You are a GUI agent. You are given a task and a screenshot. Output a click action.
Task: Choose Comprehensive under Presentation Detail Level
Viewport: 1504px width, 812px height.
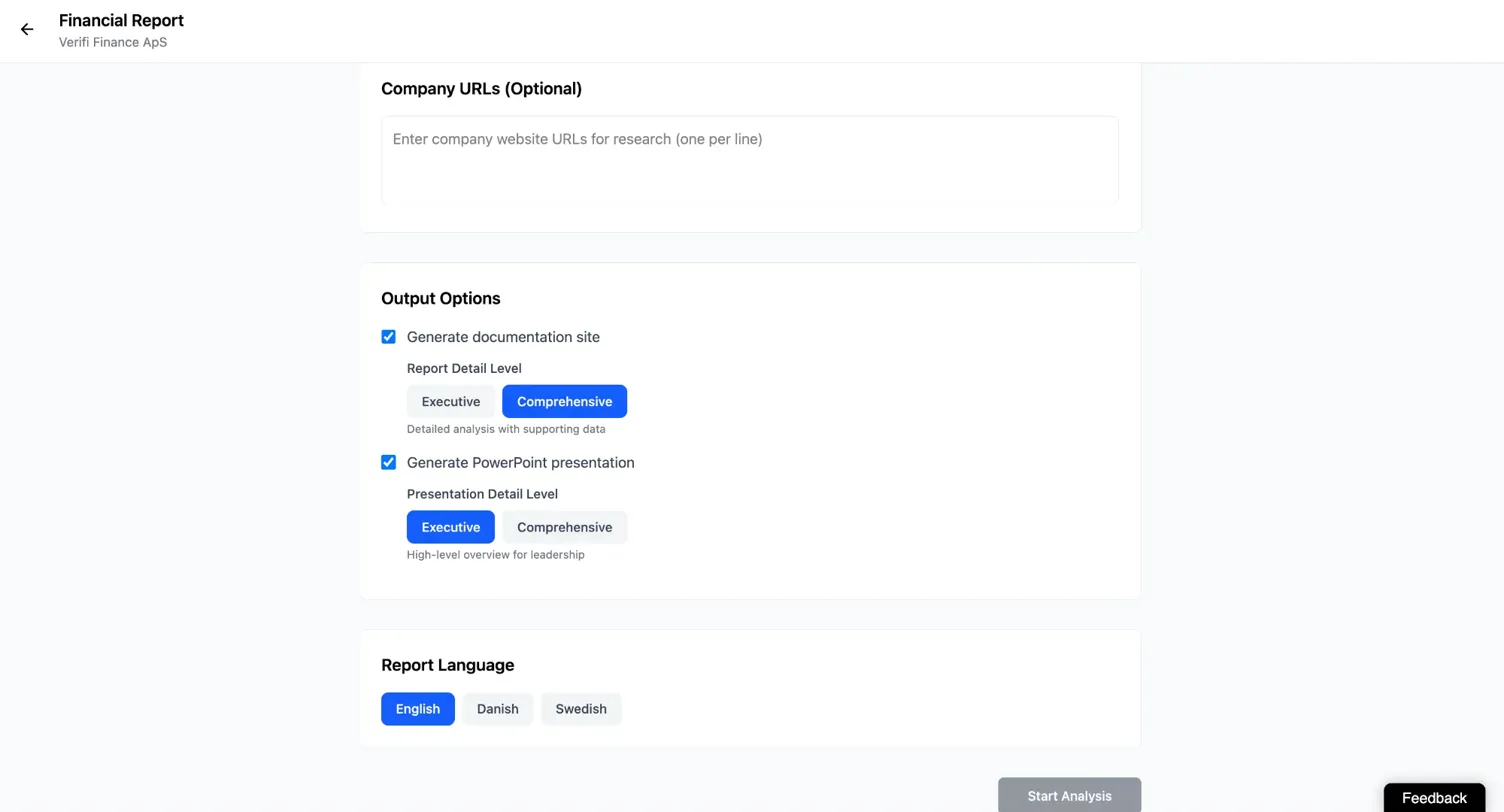pyautogui.click(x=564, y=528)
